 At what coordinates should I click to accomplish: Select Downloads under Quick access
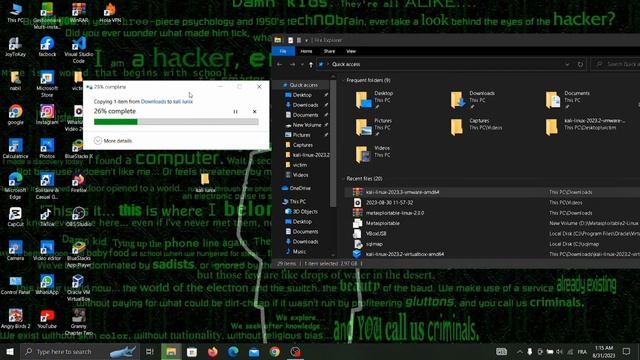point(305,105)
